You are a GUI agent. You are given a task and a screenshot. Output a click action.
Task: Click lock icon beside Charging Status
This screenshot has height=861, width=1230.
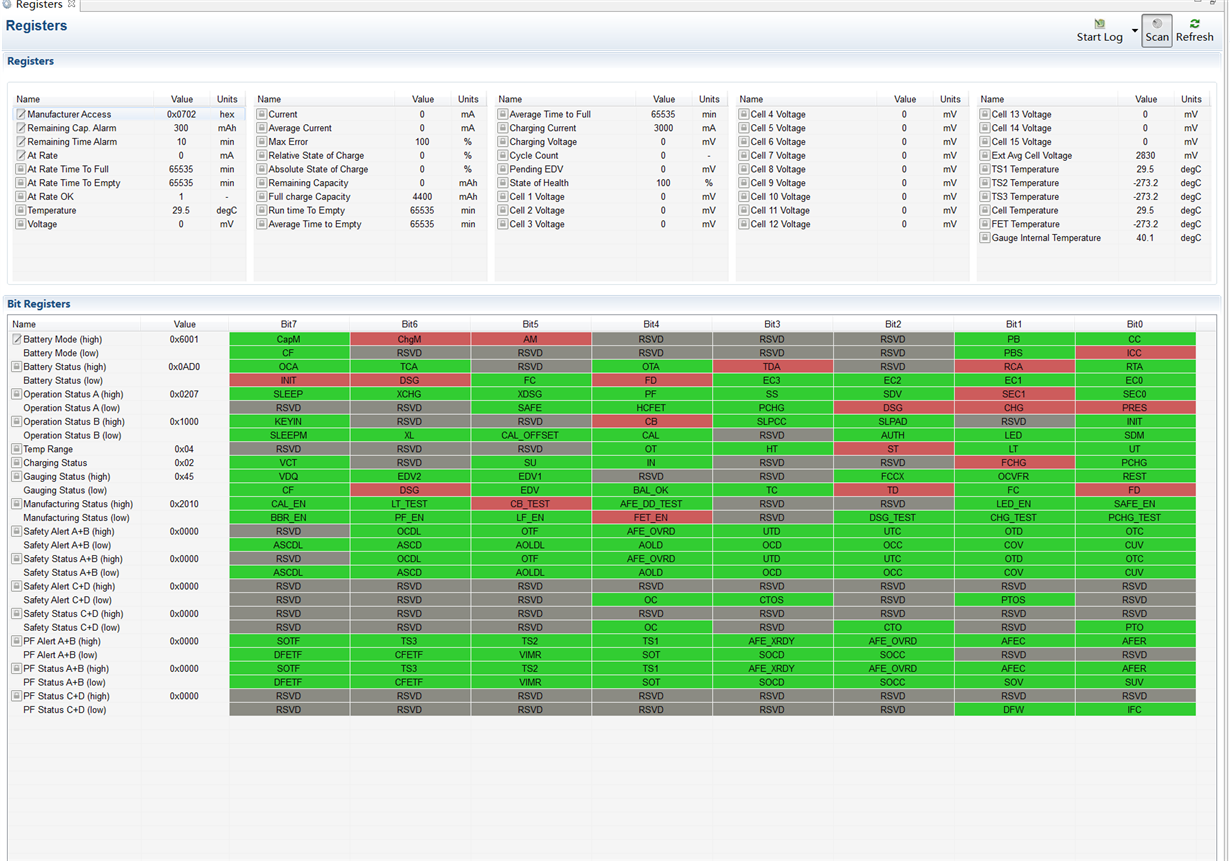(17, 463)
